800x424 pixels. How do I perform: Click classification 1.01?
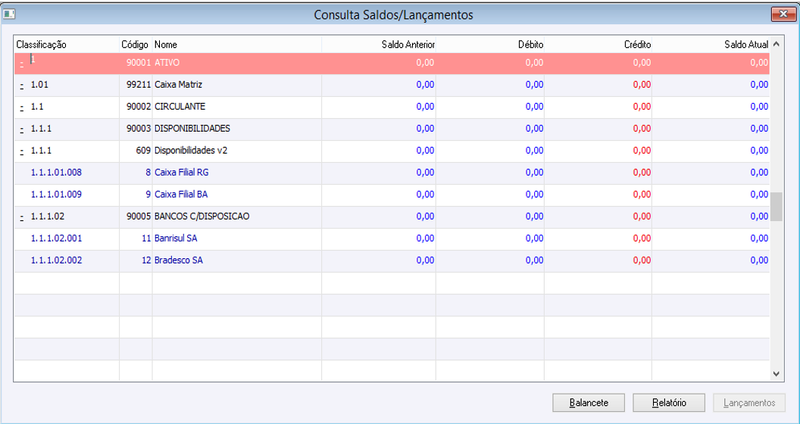39,85
